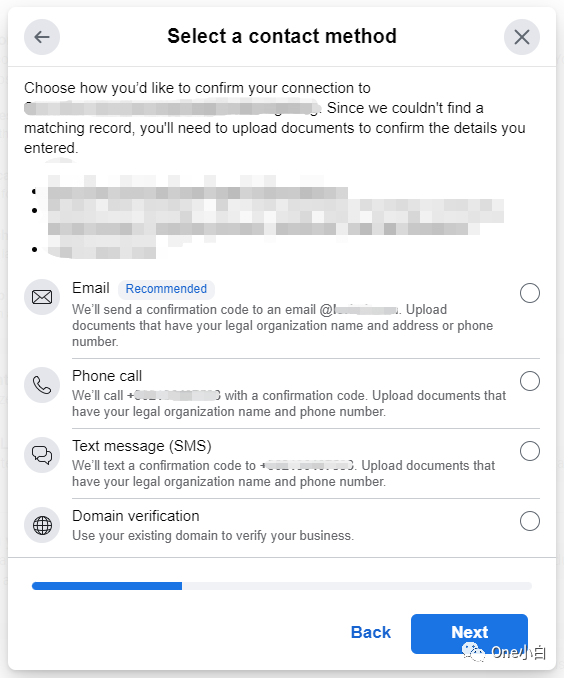This screenshot has width=564, height=678.
Task: Select the Phone call radio button
Action: pyautogui.click(x=529, y=381)
